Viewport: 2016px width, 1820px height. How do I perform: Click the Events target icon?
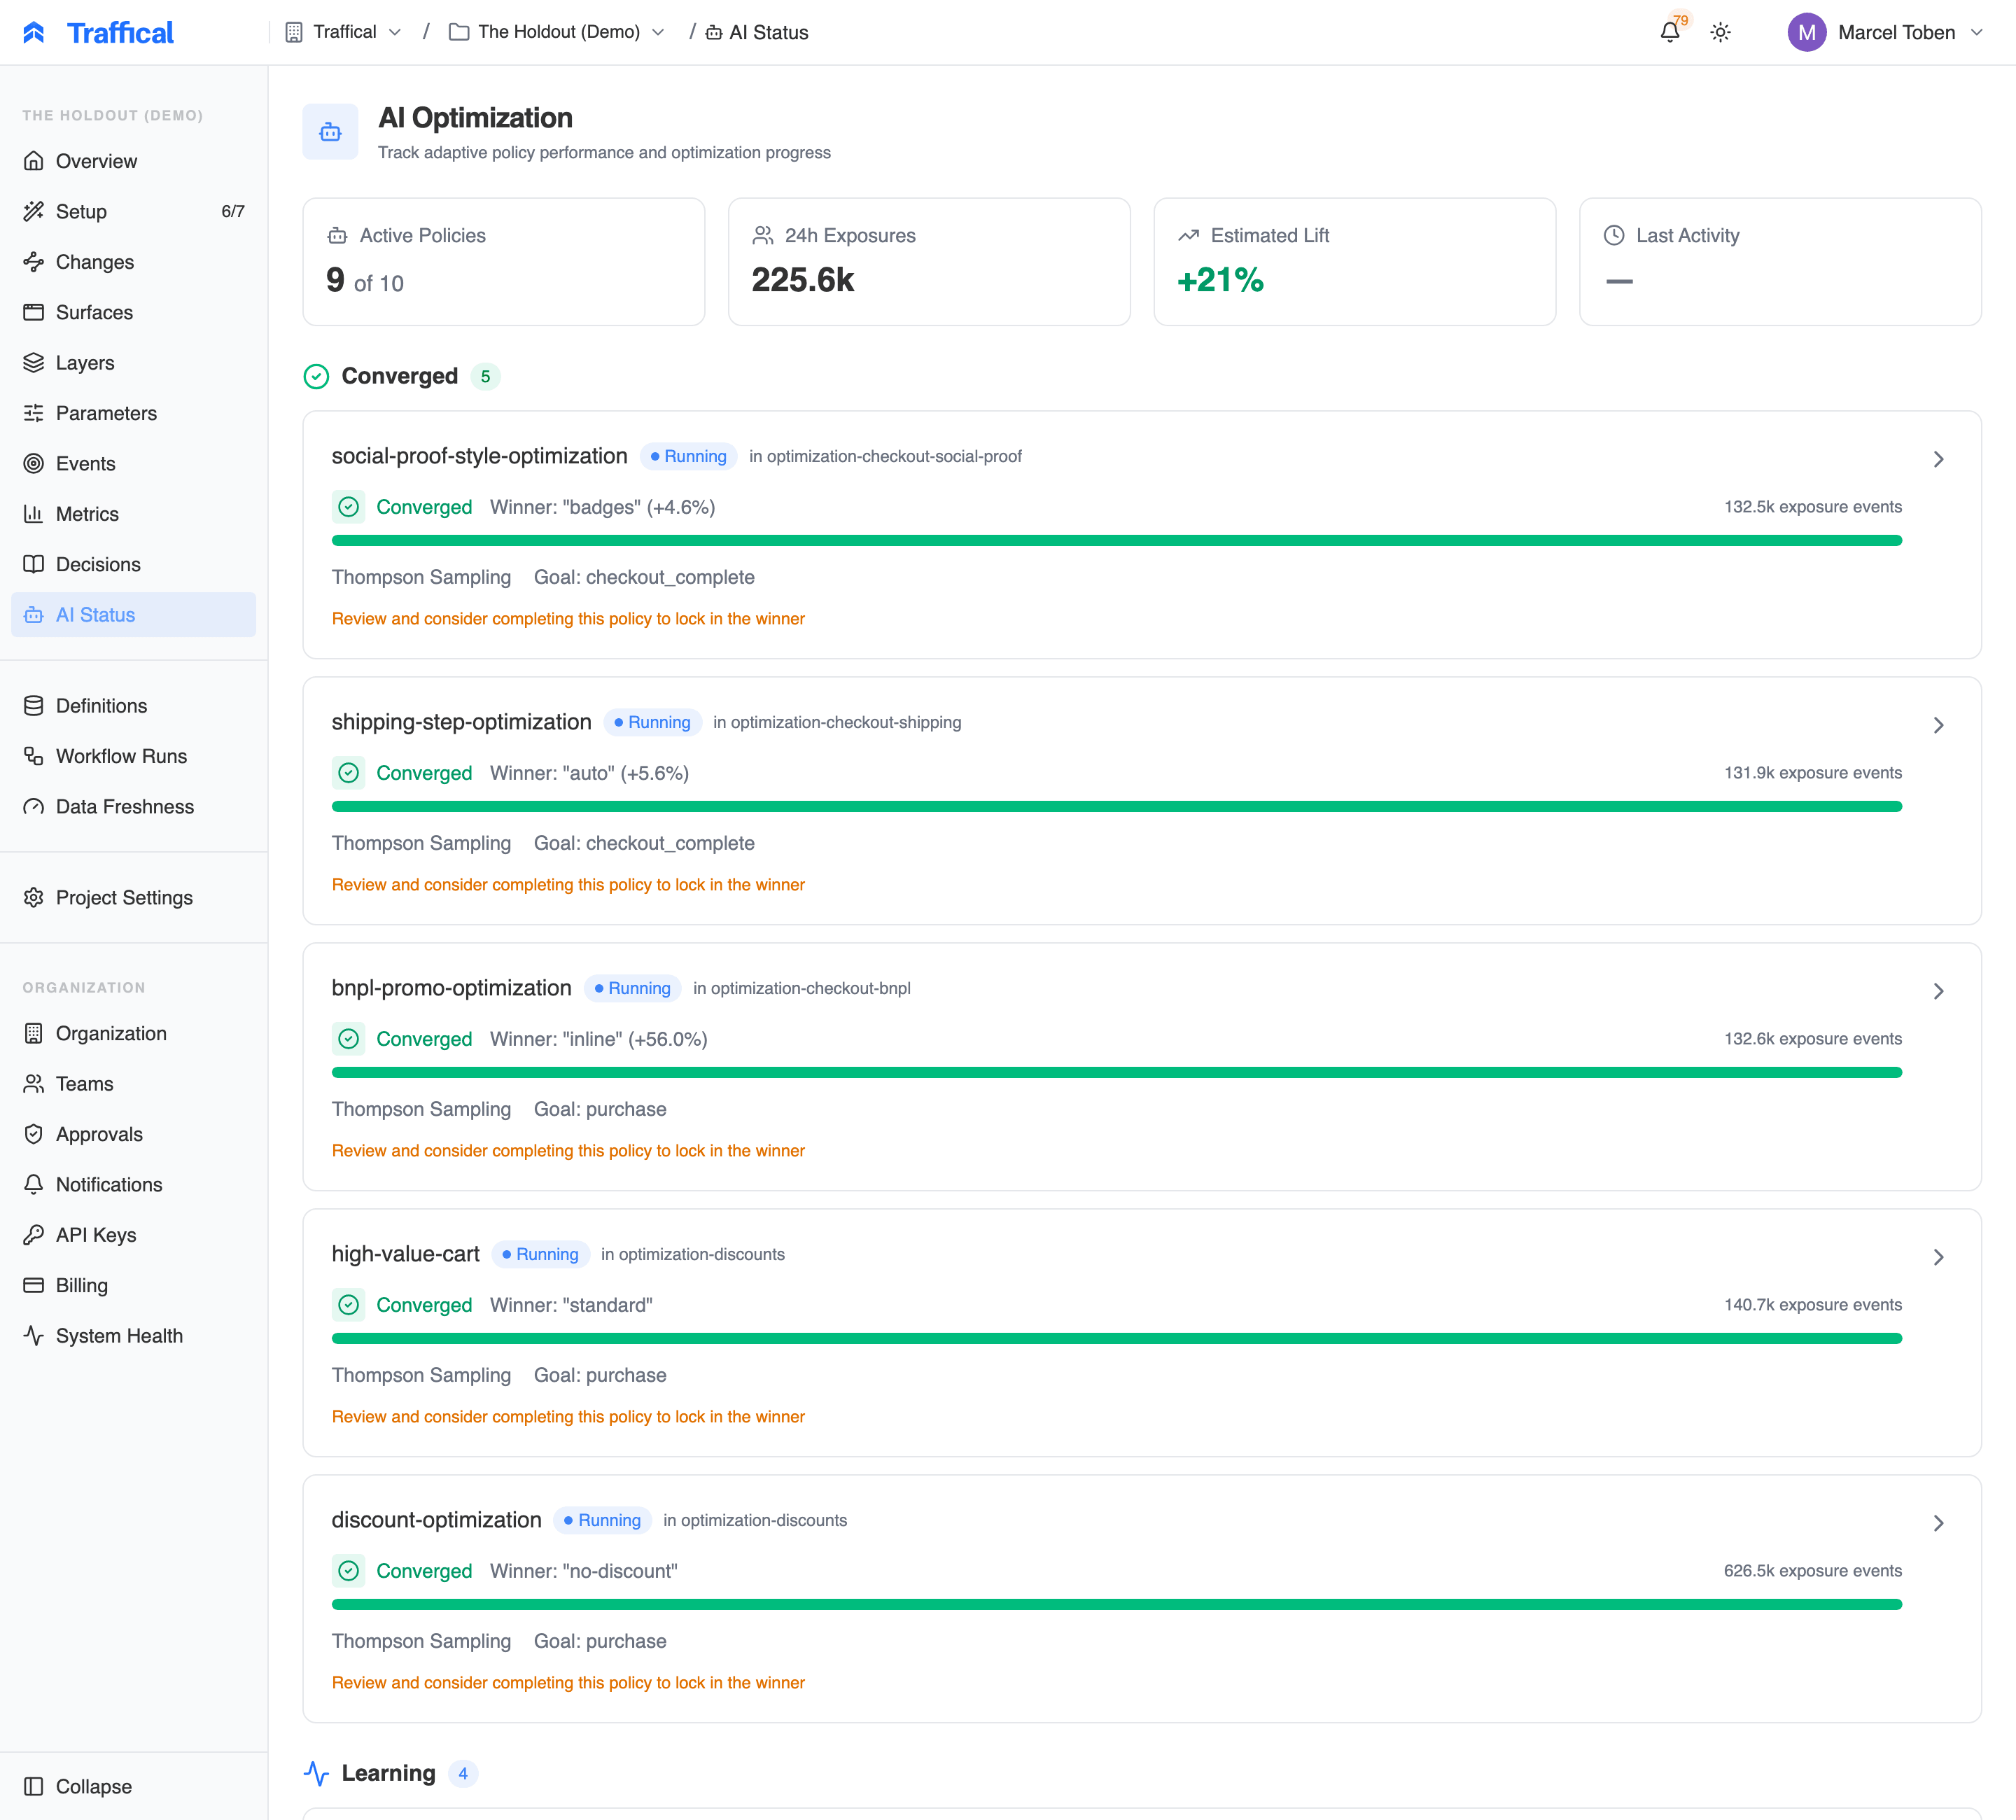point(34,463)
